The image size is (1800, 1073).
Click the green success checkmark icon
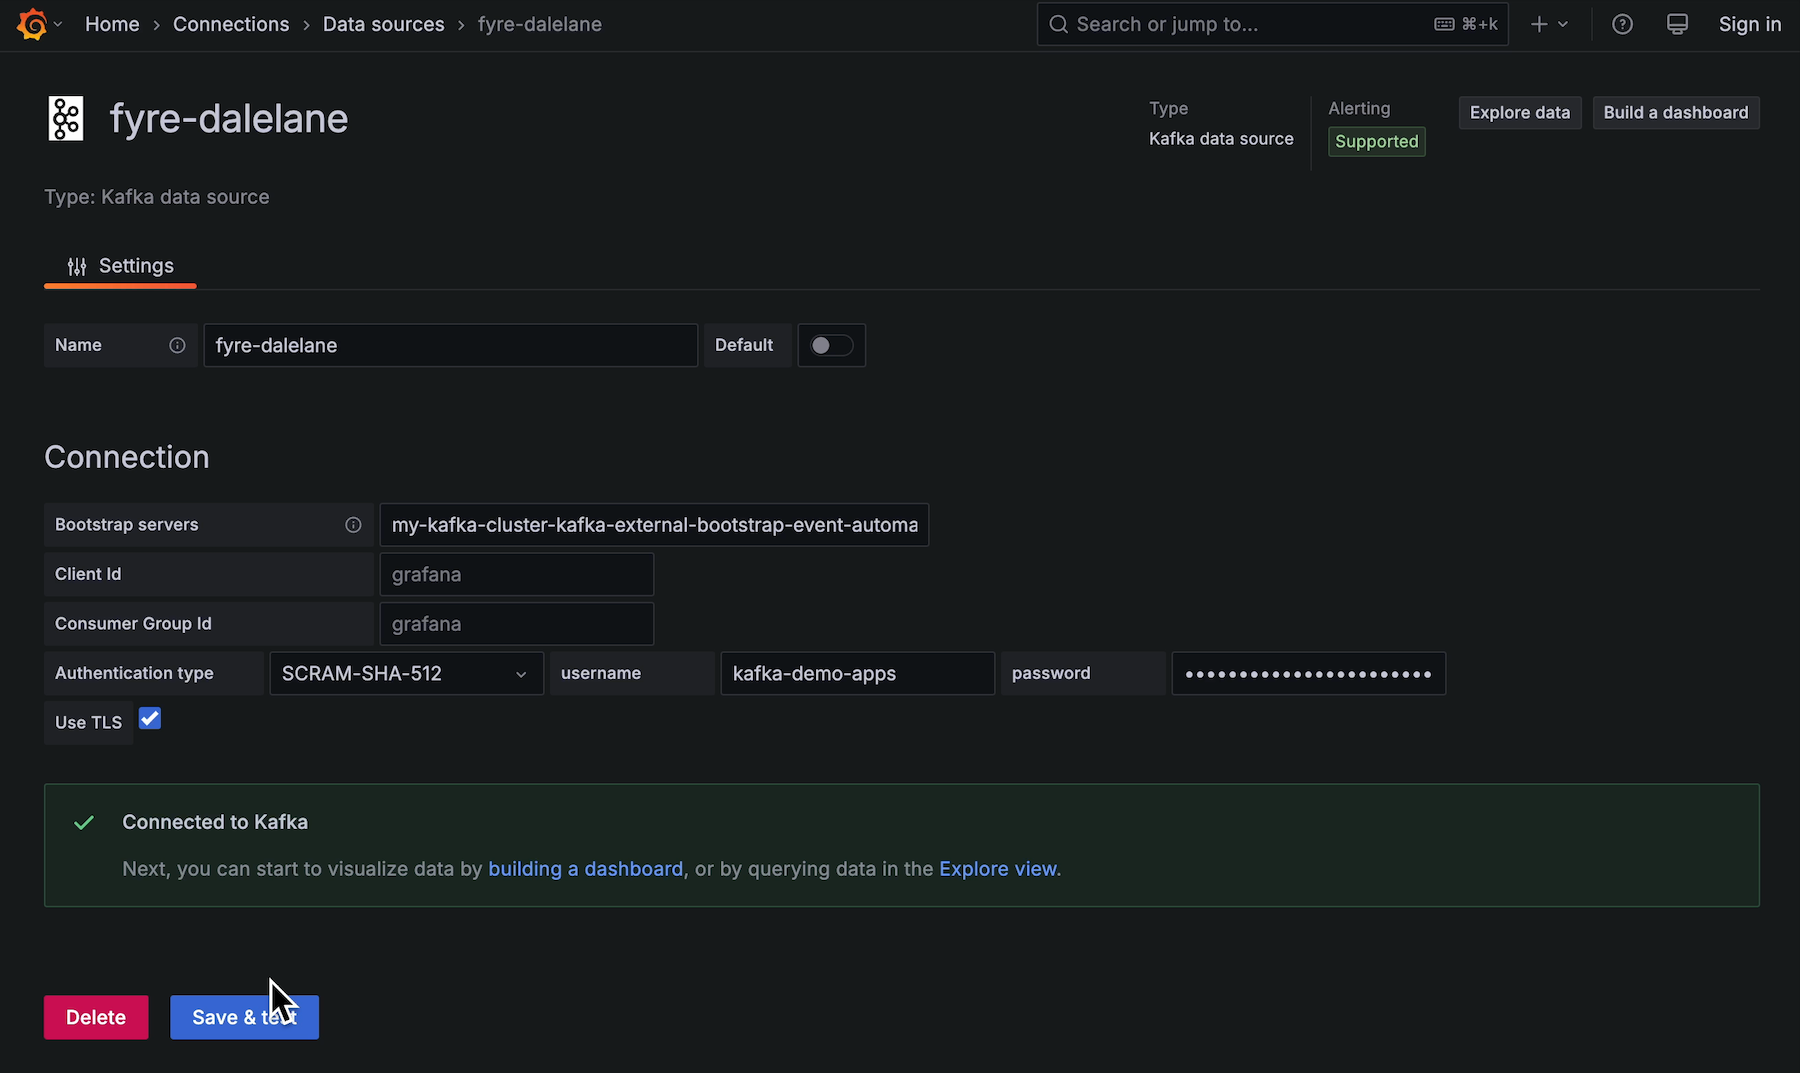click(x=84, y=822)
